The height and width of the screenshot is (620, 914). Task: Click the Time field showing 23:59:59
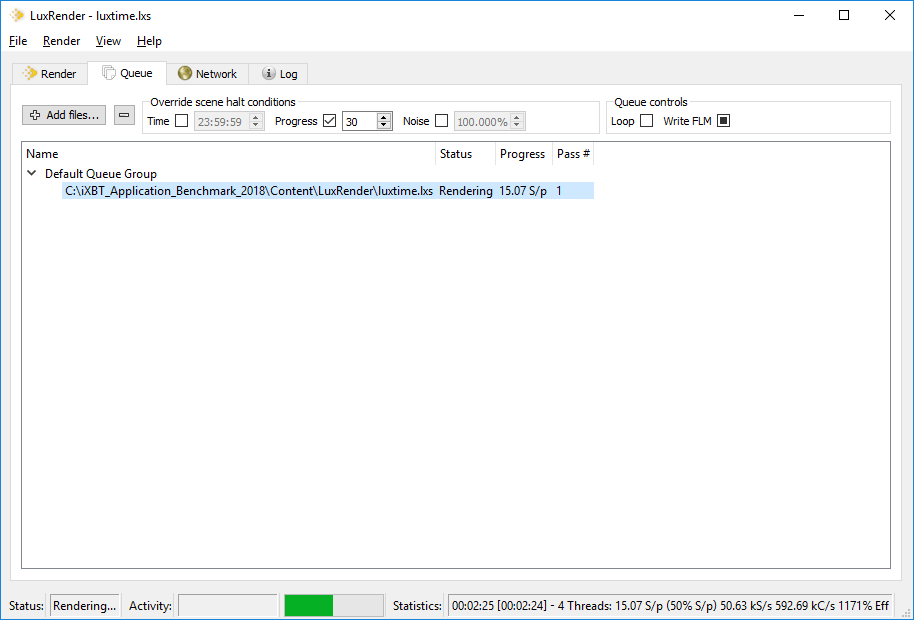[x=222, y=121]
